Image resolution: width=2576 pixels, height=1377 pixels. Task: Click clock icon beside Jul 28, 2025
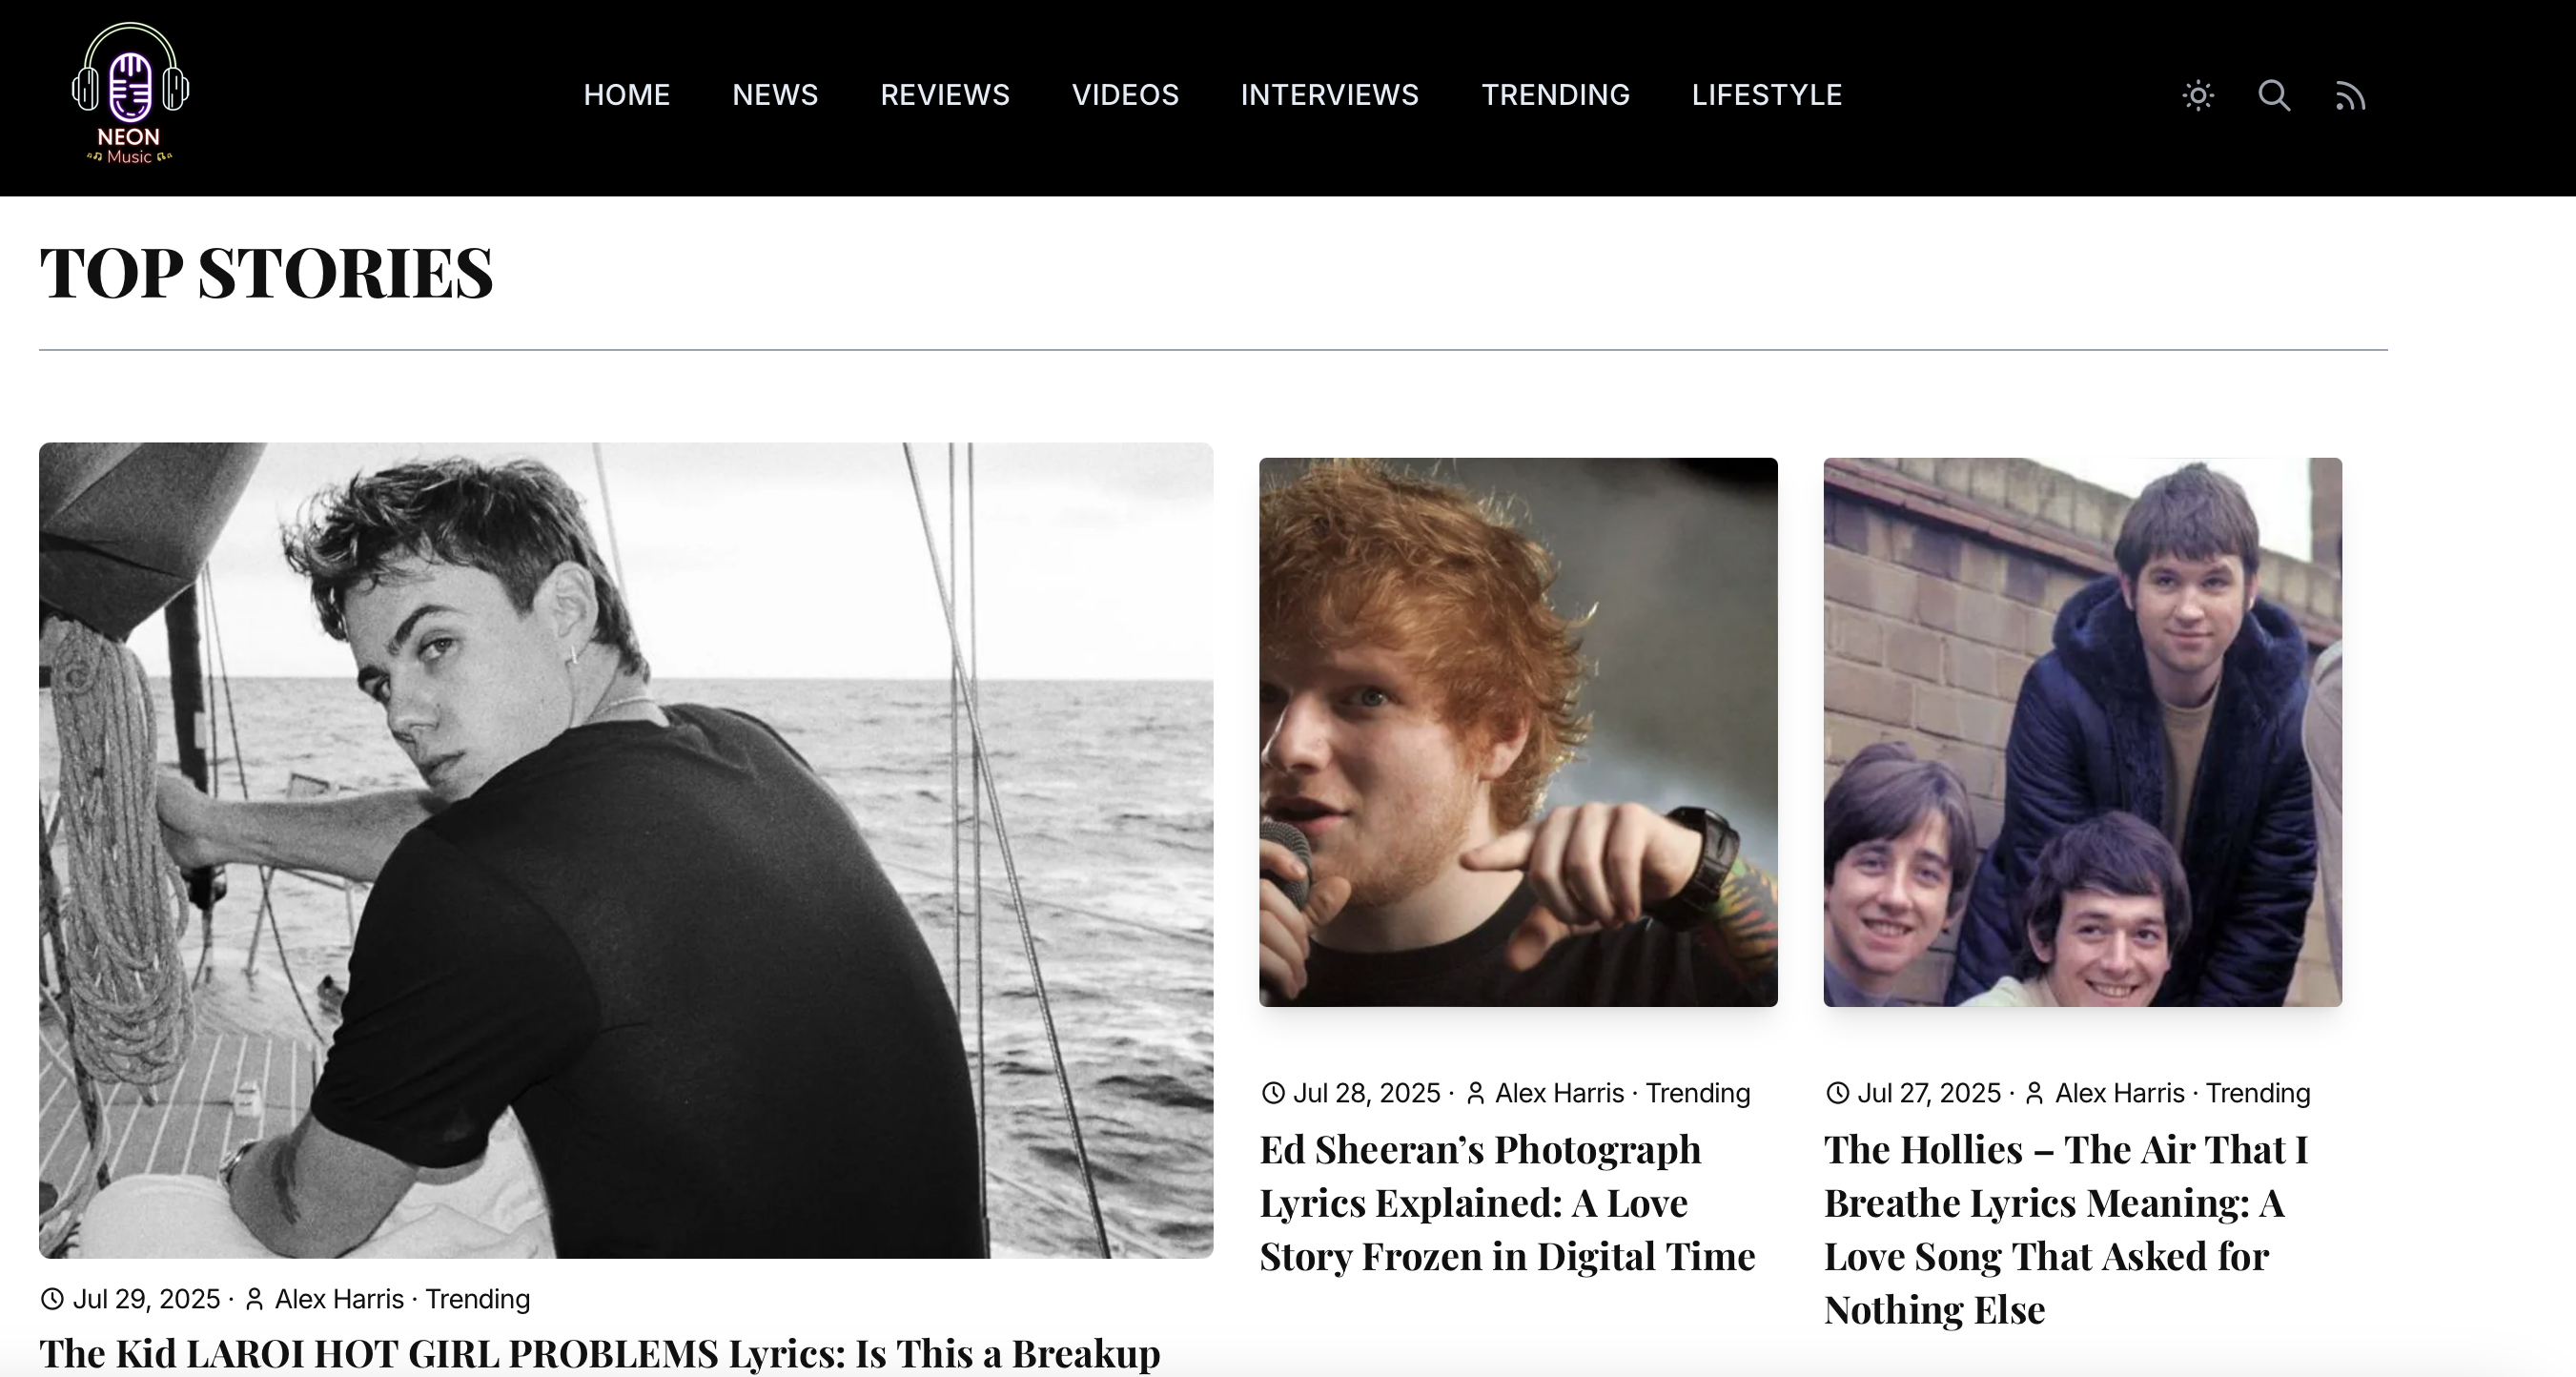[1272, 1093]
